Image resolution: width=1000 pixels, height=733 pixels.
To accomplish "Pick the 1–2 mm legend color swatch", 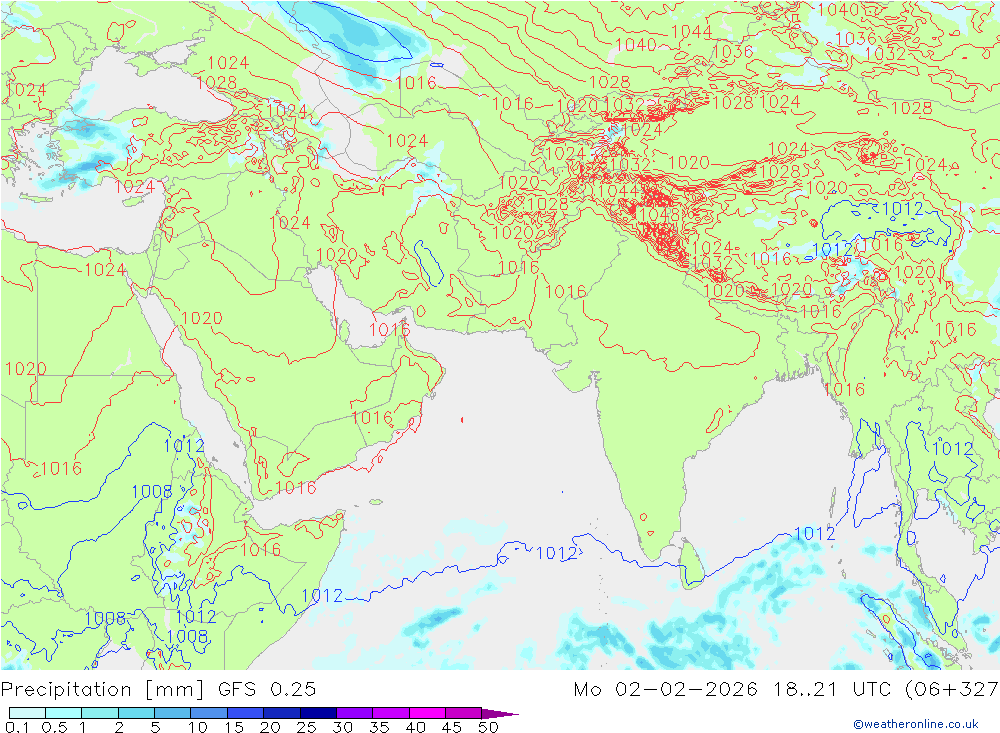I will (100, 713).
